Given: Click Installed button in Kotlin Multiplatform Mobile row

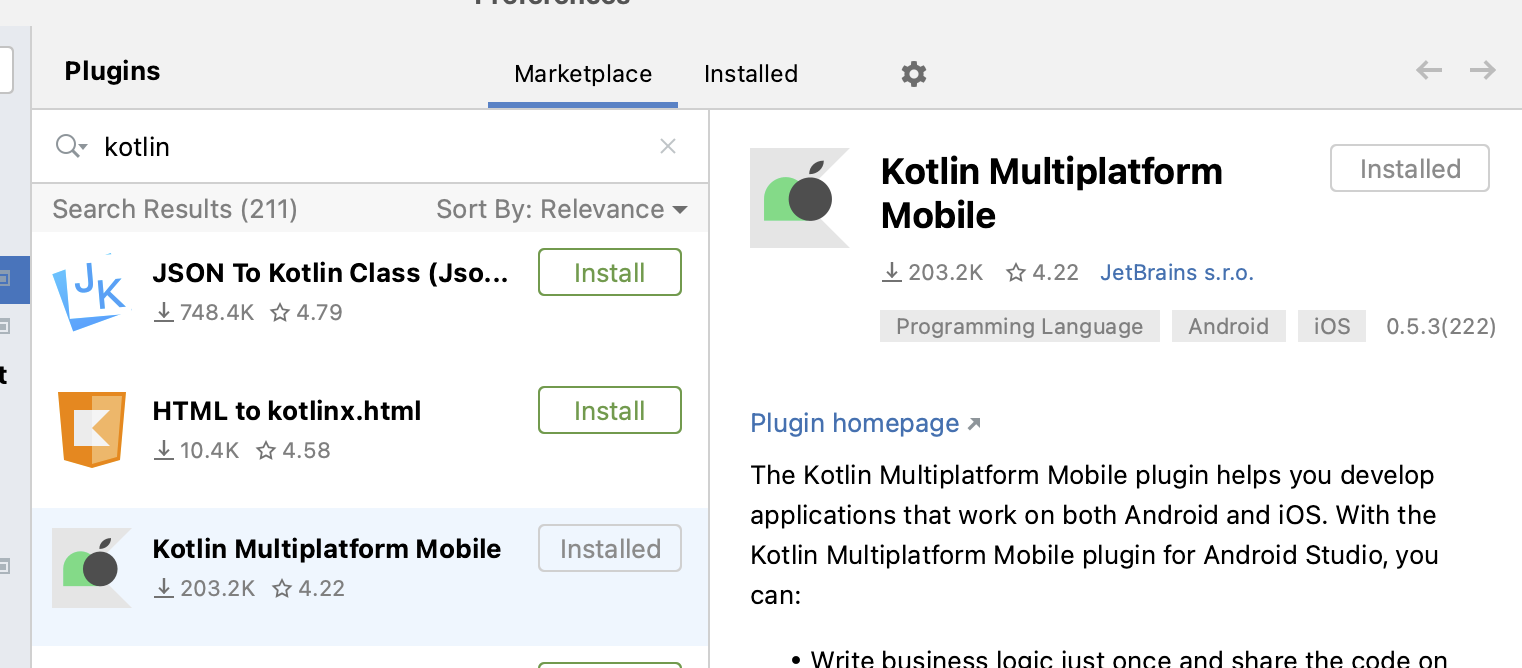Looking at the screenshot, I should tap(610, 548).
